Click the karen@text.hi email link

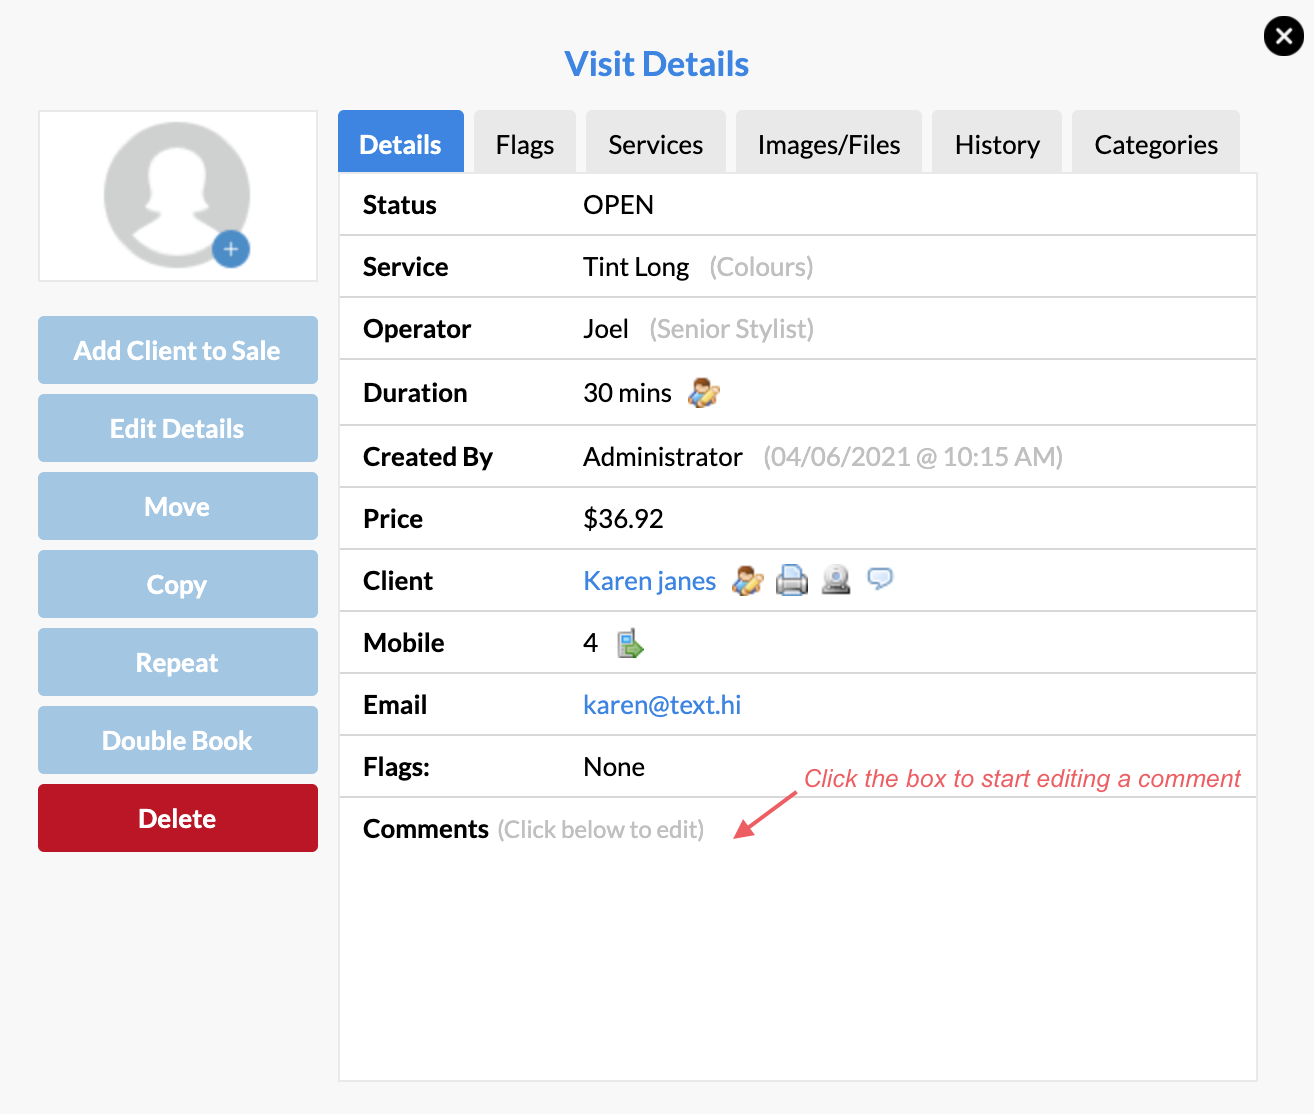click(x=661, y=704)
